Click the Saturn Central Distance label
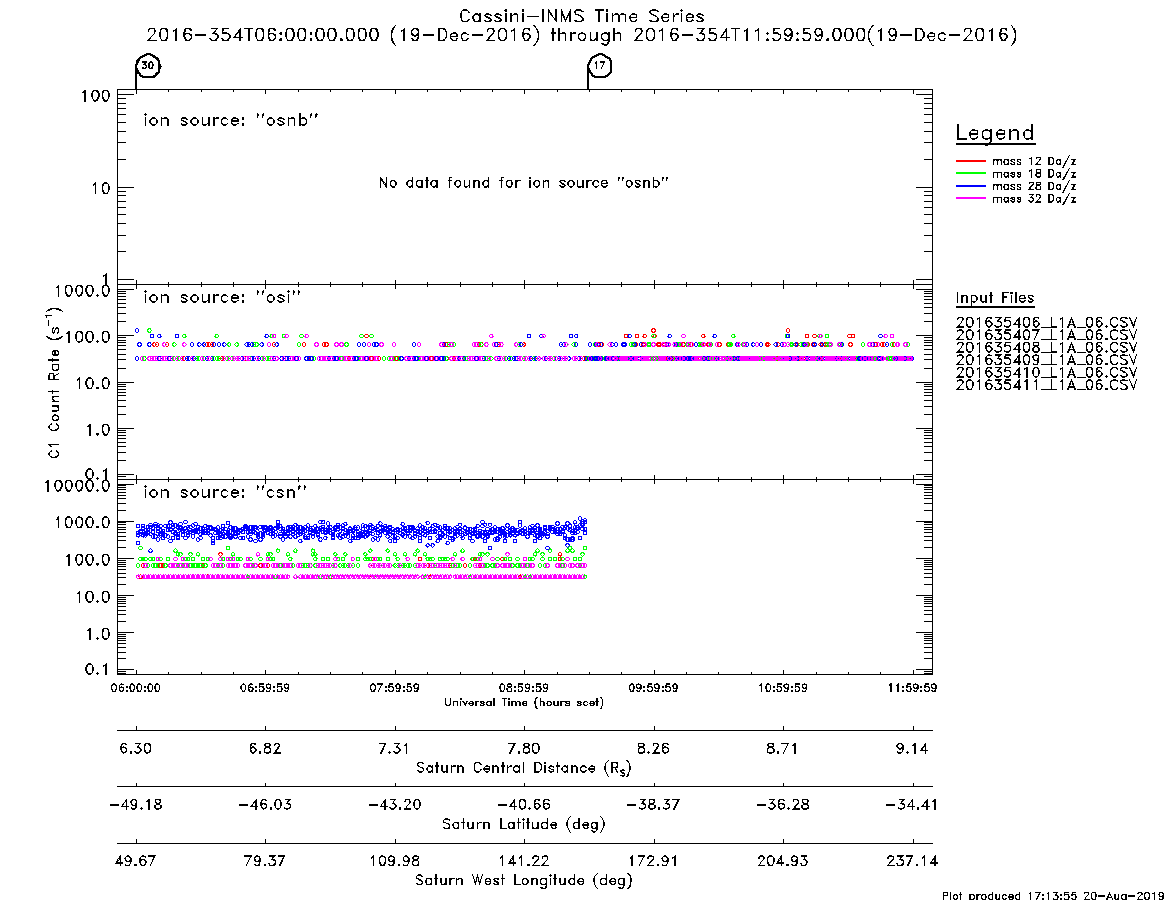 pos(524,768)
